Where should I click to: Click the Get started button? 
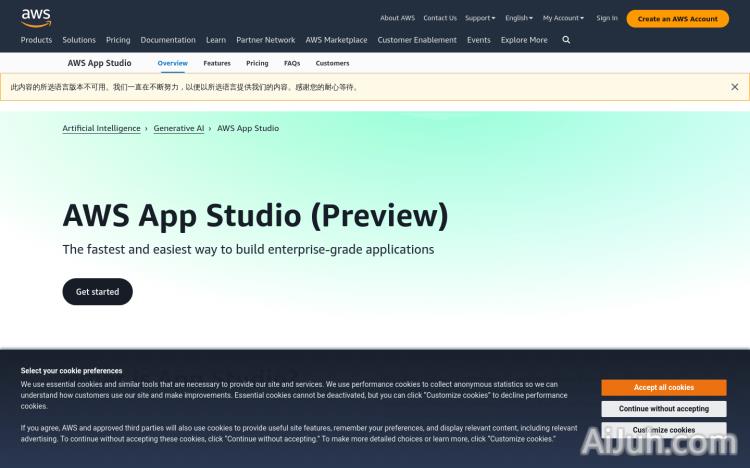click(x=98, y=291)
